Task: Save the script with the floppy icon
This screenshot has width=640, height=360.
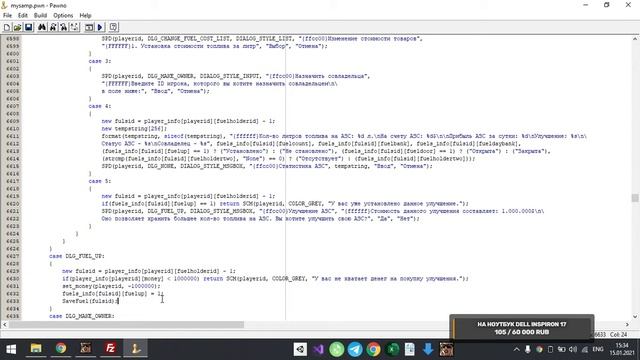Action: 29,27
